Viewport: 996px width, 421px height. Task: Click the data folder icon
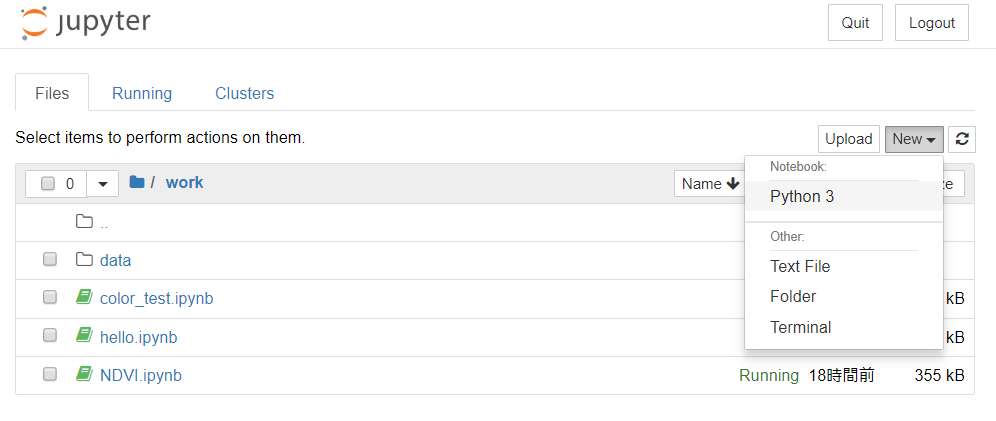click(x=84, y=260)
